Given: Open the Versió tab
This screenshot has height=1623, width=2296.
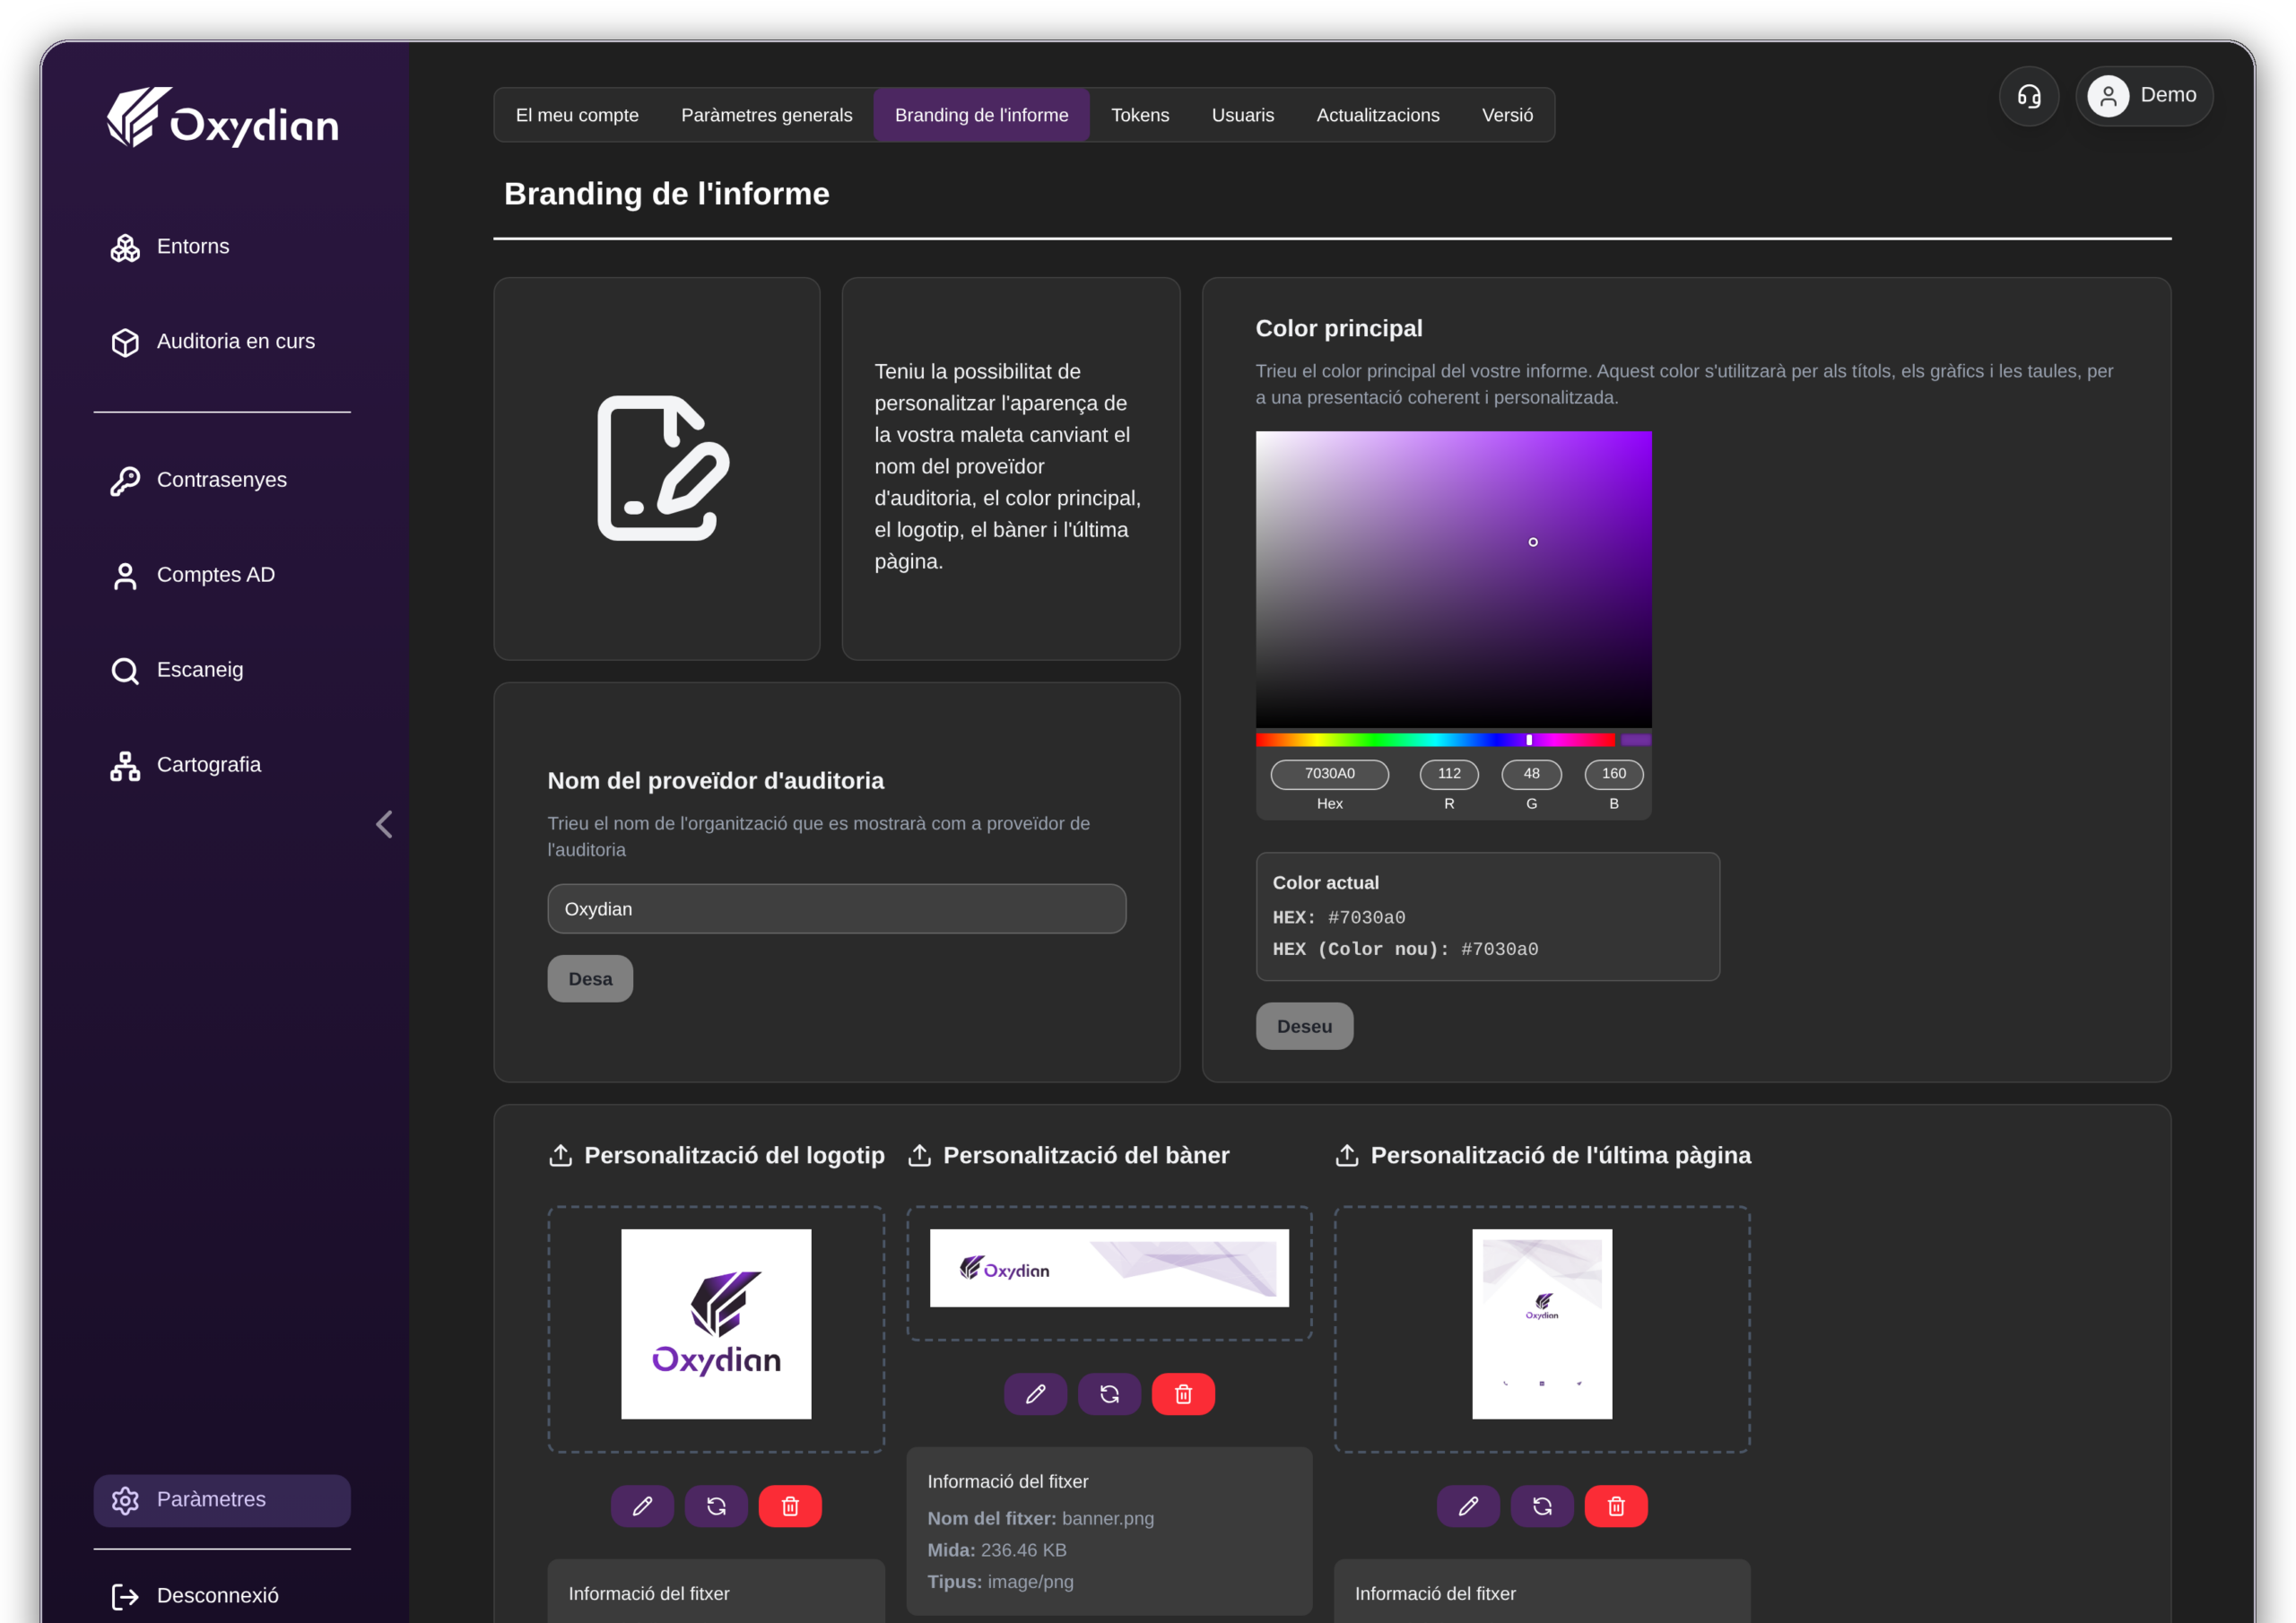Looking at the screenshot, I should pyautogui.click(x=1507, y=115).
